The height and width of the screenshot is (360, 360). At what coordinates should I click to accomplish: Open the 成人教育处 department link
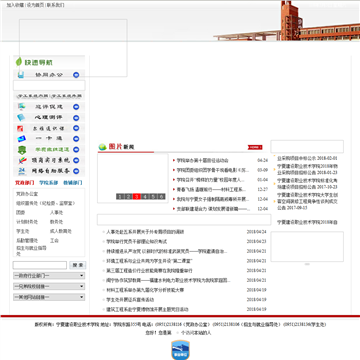[x=61, y=231]
